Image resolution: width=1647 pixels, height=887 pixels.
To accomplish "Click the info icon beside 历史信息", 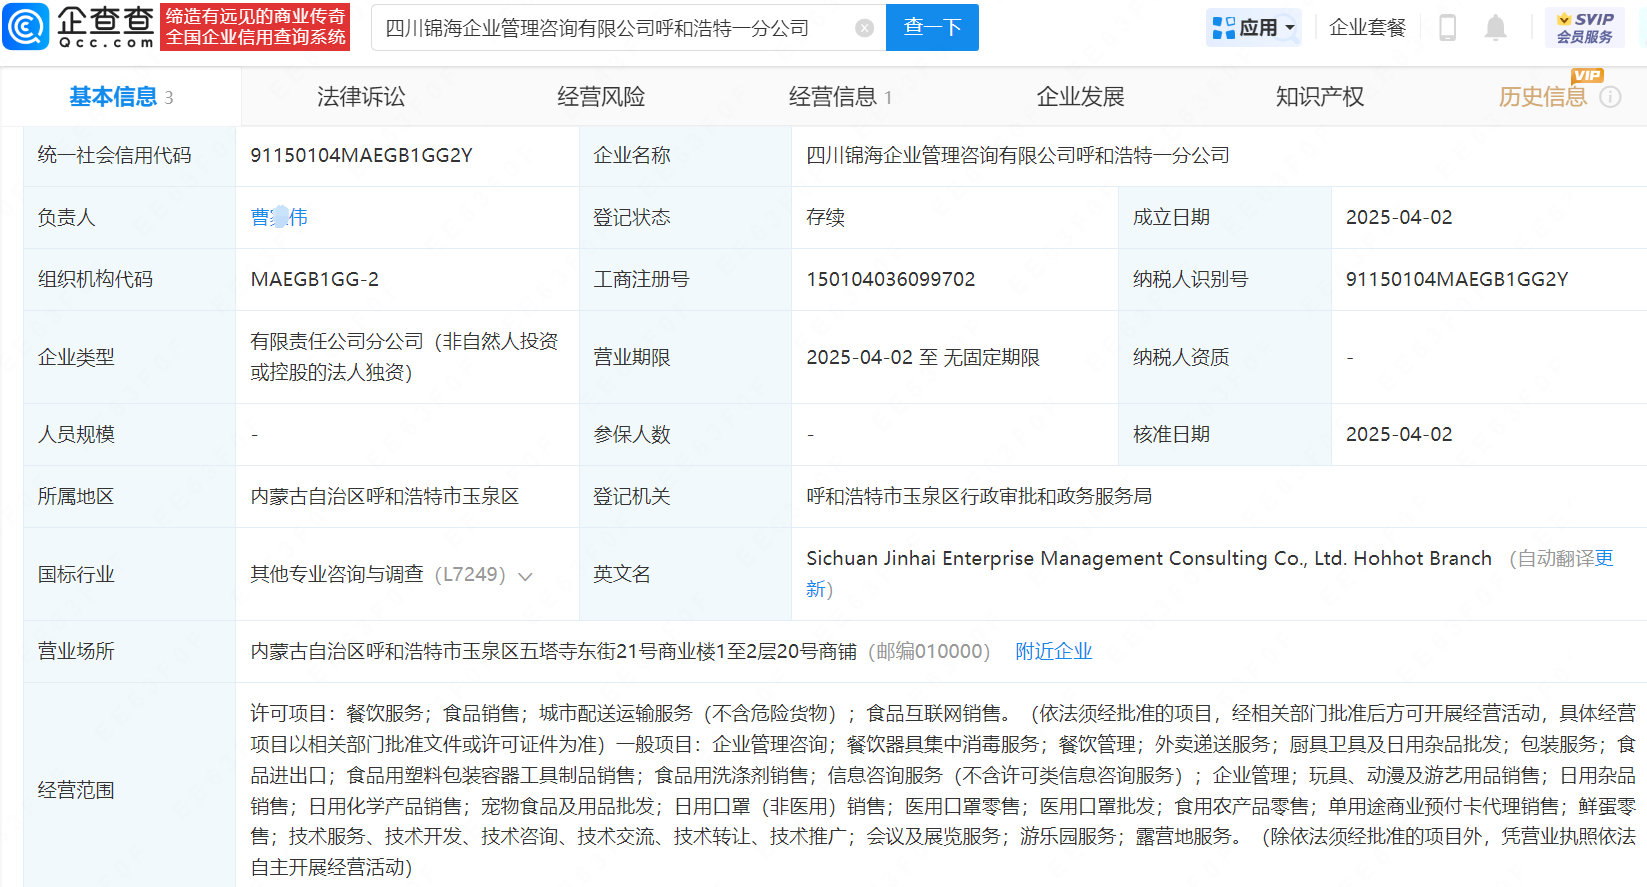I will point(1610,97).
